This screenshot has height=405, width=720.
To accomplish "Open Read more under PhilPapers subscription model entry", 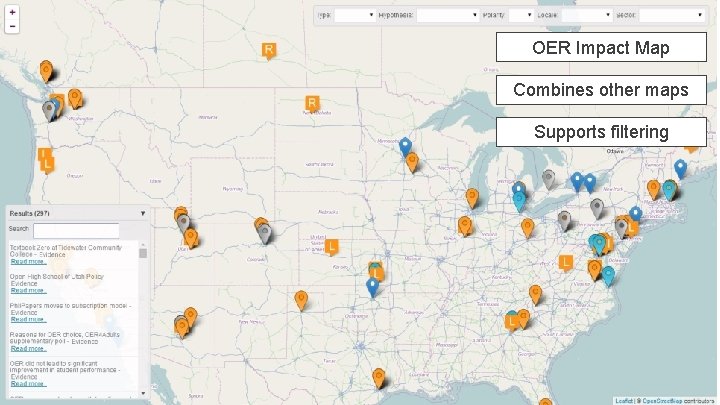I will (x=28, y=319).
